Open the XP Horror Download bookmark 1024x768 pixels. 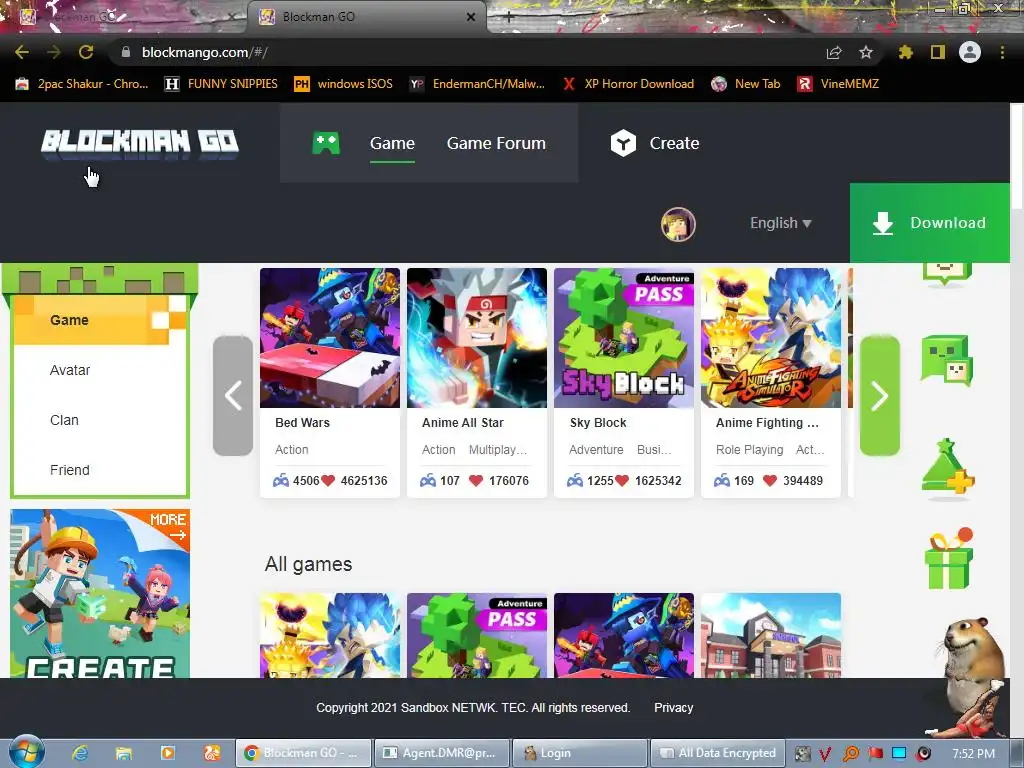click(628, 84)
